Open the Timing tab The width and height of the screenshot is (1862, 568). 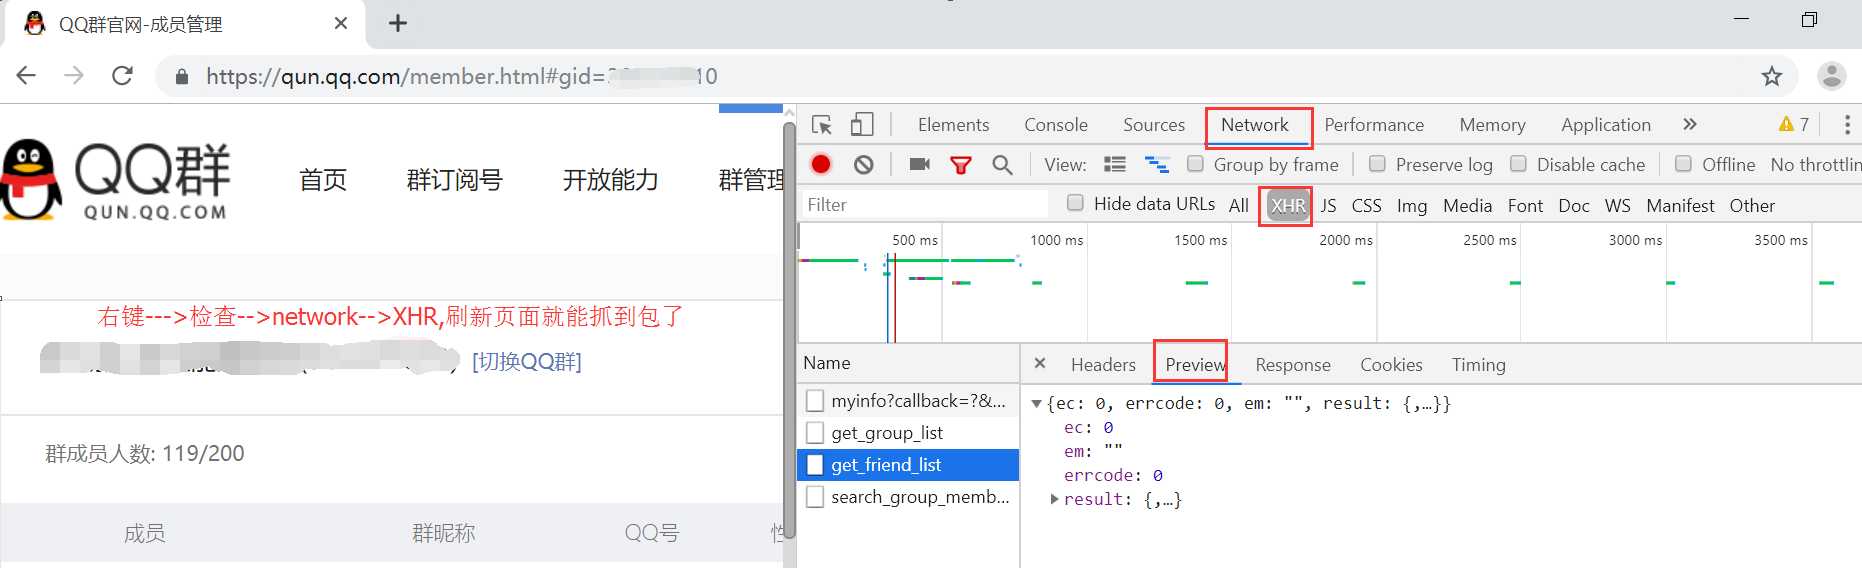tap(1478, 365)
